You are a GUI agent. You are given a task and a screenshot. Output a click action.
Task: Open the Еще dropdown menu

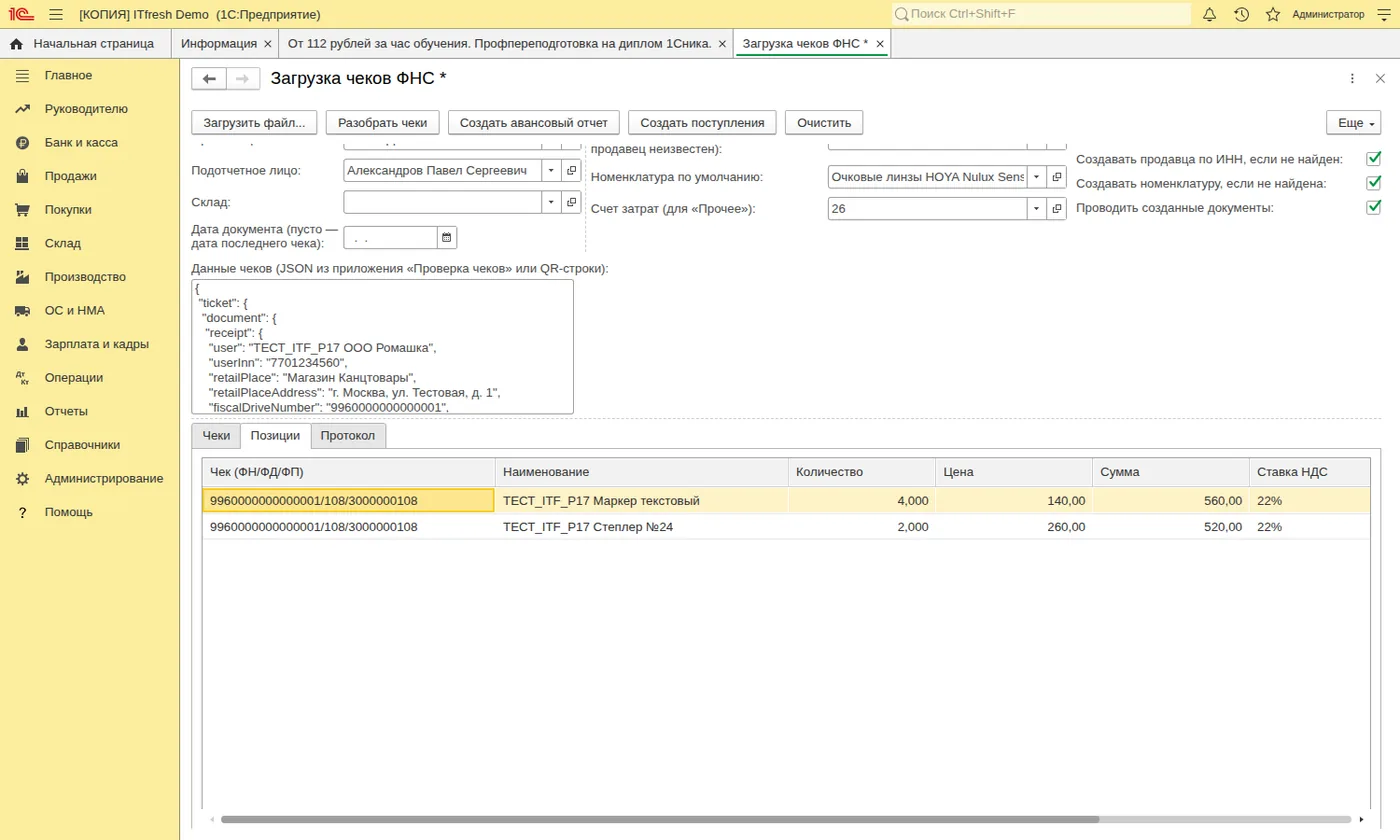click(x=1353, y=123)
